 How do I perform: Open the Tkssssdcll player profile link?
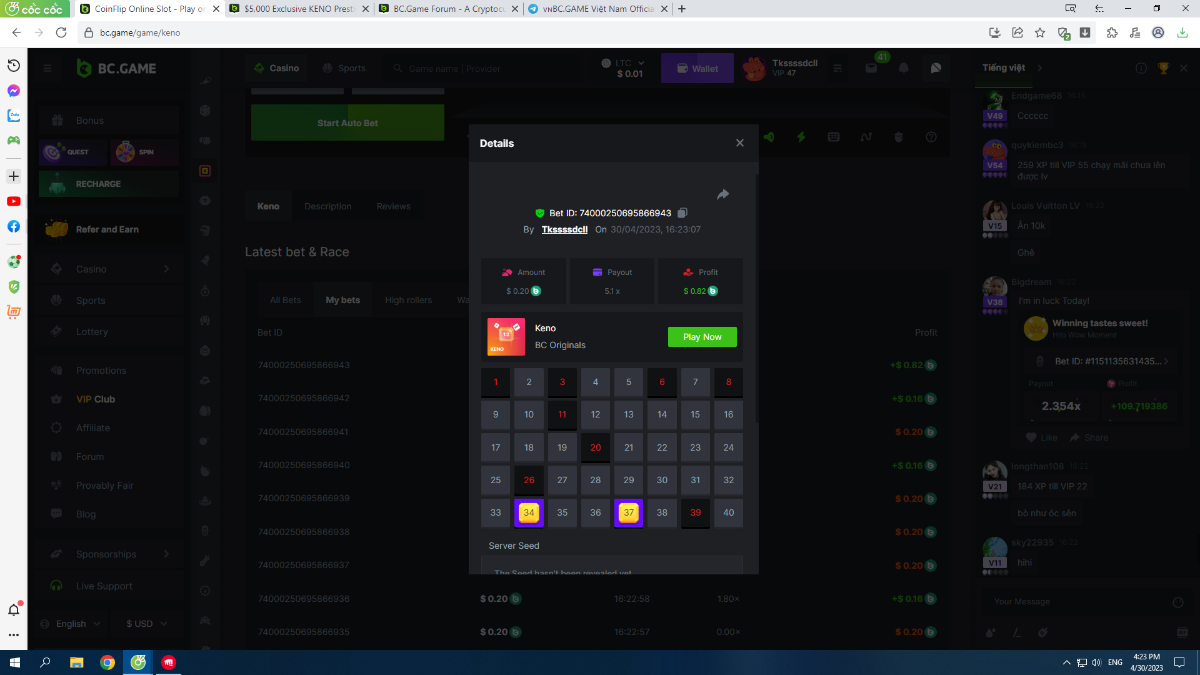(564, 229)
